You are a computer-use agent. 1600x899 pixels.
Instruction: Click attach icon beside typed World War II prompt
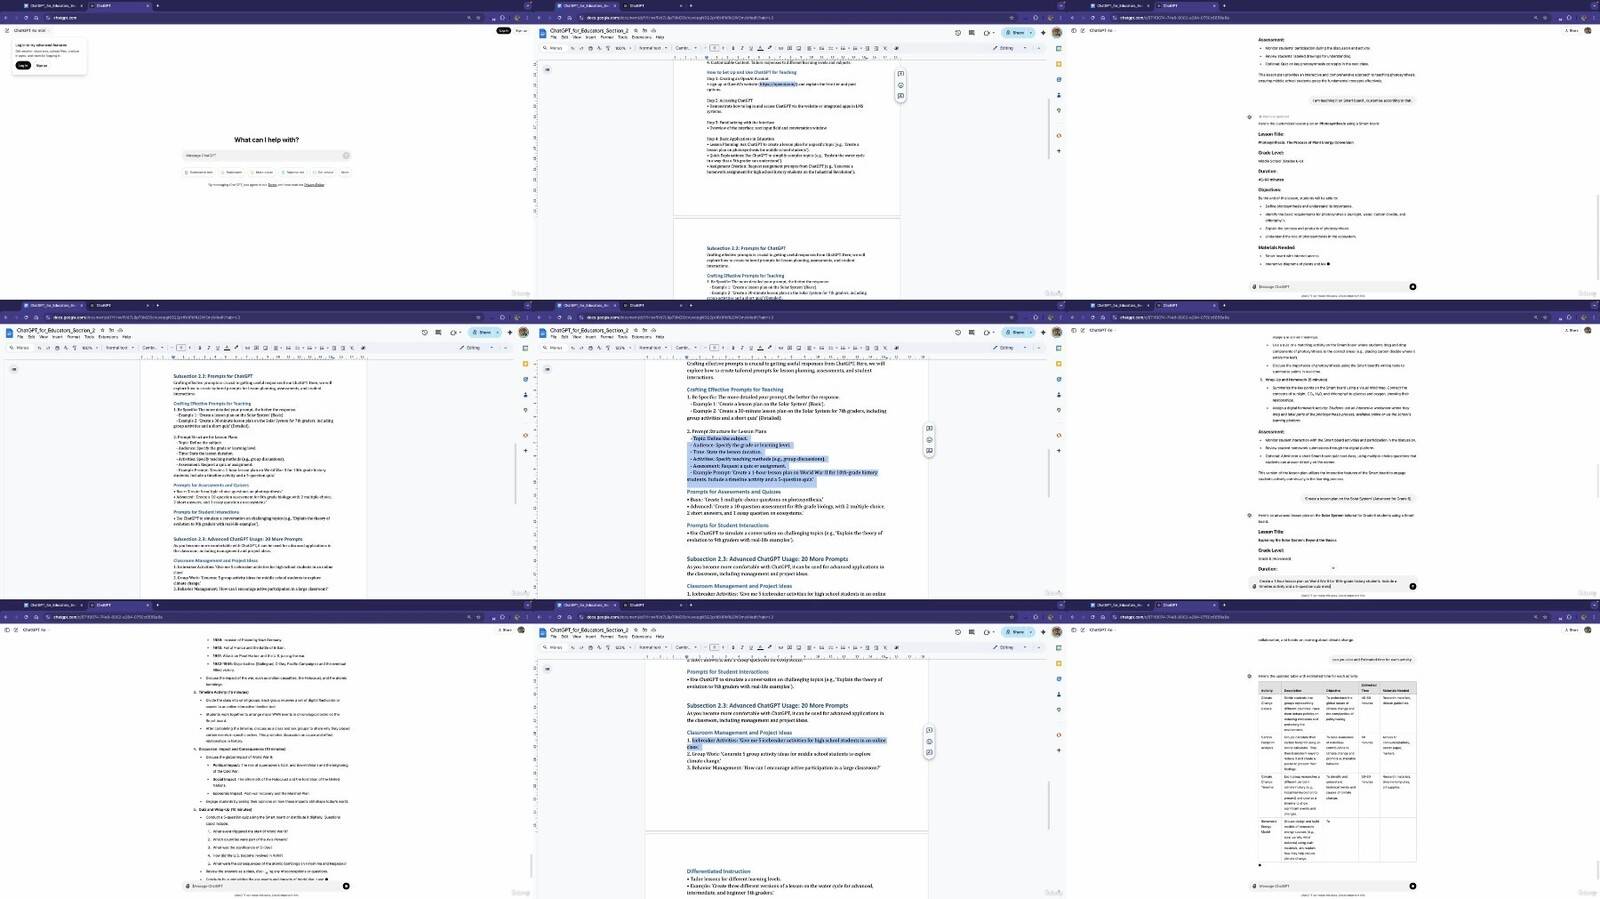(x=1255, y=586)
